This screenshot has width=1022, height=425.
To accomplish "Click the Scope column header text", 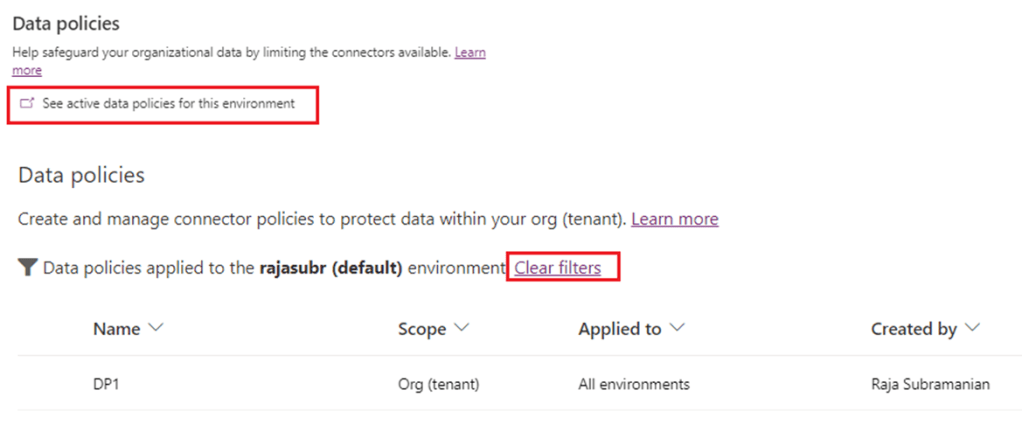I will (421, 329).
